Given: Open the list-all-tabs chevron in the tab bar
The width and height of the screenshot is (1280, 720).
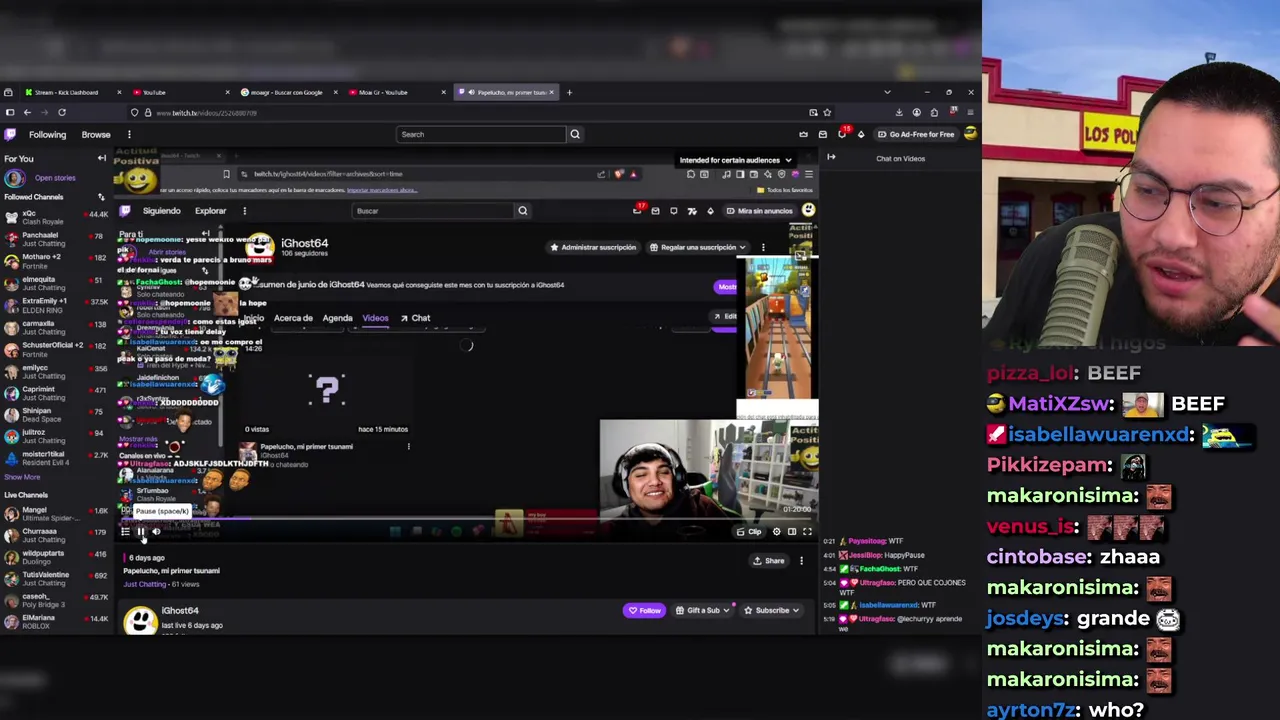Looking at the screenshot, I should coord(887,92).
